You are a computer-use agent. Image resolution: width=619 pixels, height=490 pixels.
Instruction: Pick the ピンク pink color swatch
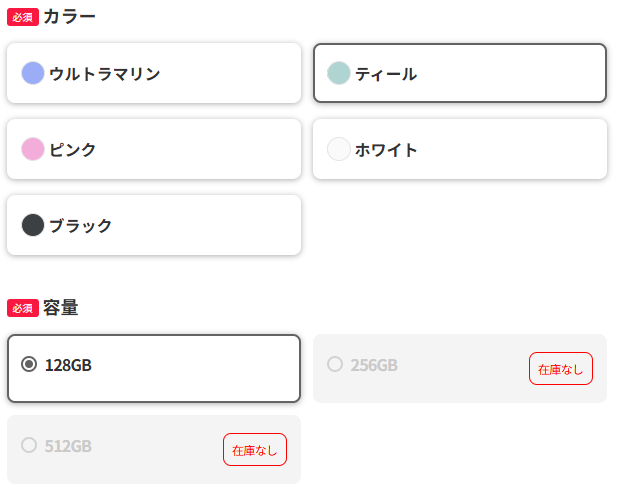point(33,149)
